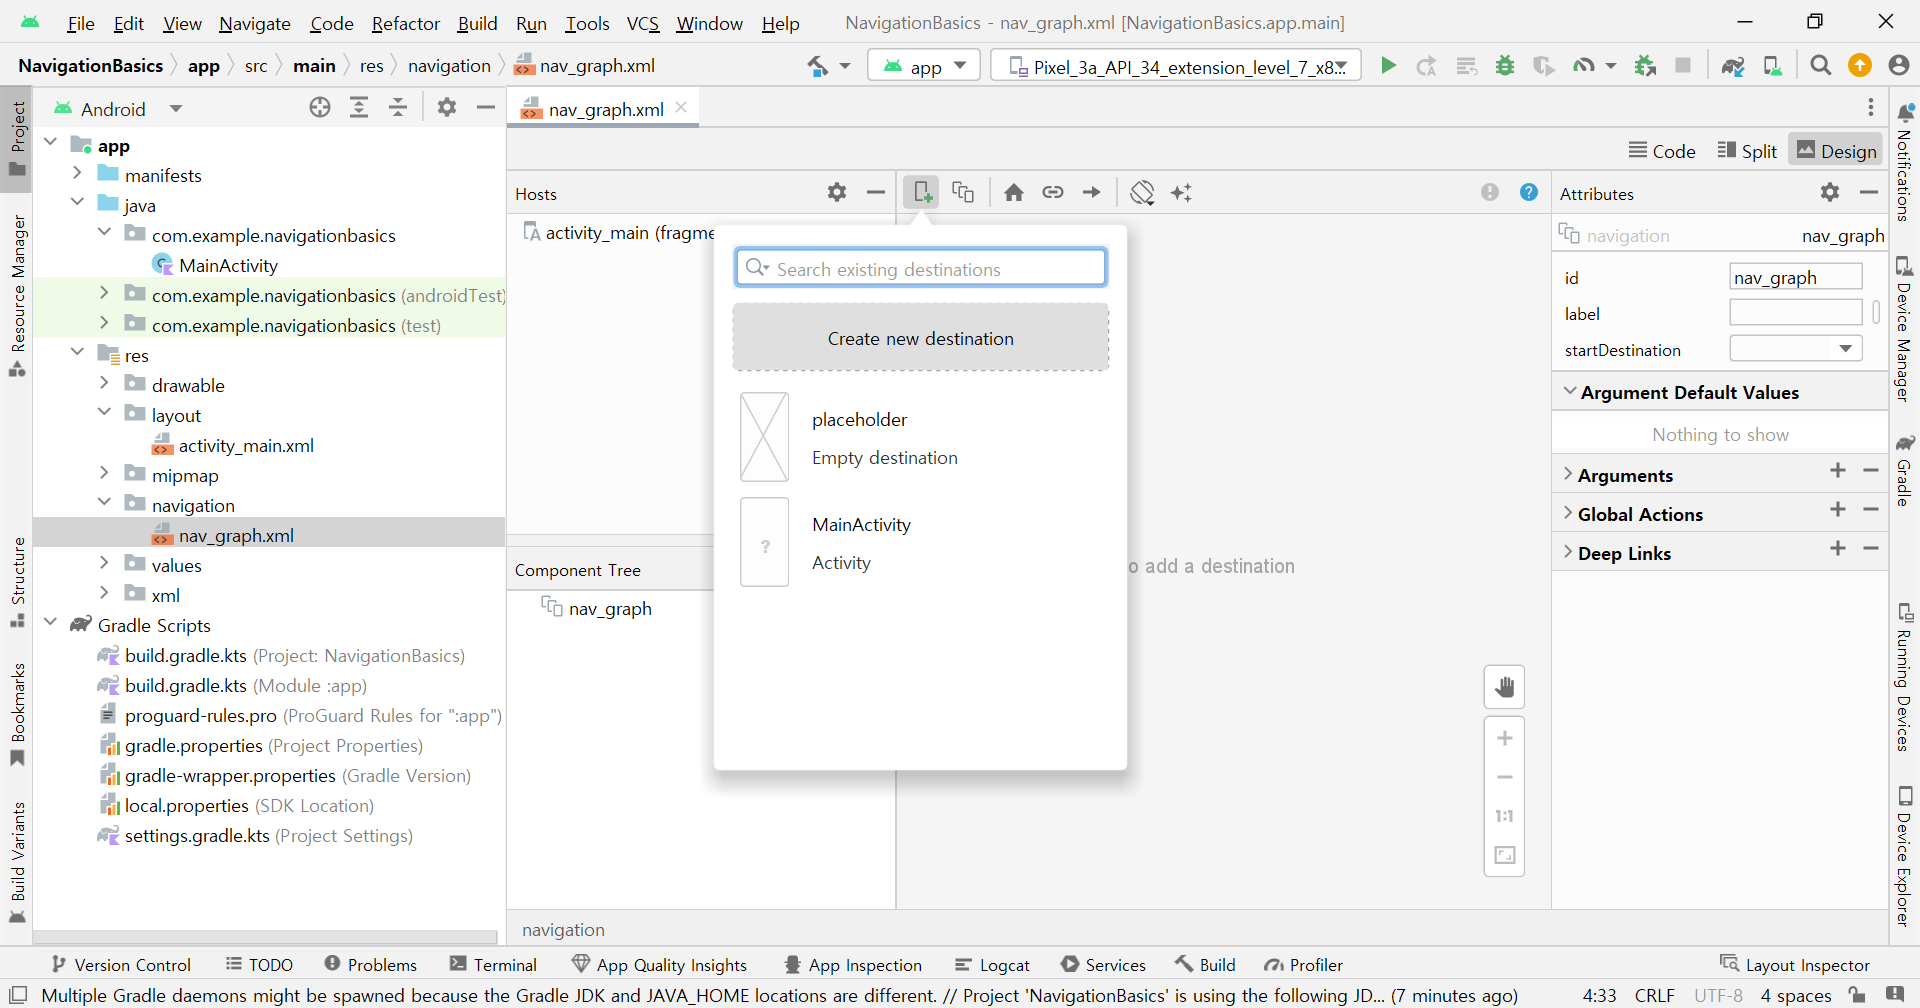
Task: Open Layout Inspector from status bar
Action: pos(1795,964)
